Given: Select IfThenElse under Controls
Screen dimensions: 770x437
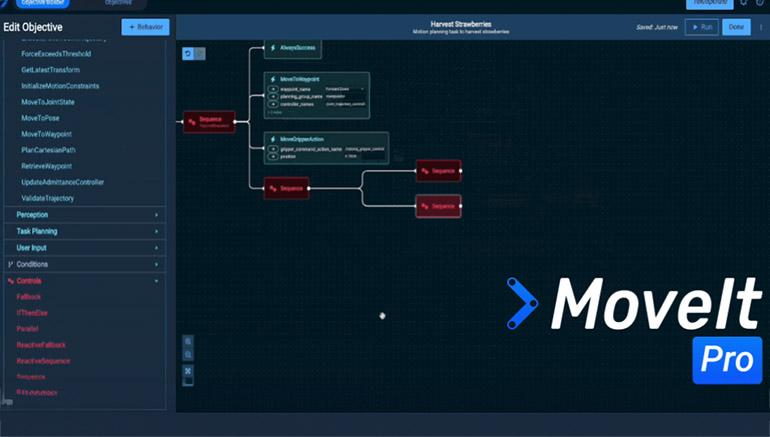Looking at the screenshot, I should [x=32, y=313].
